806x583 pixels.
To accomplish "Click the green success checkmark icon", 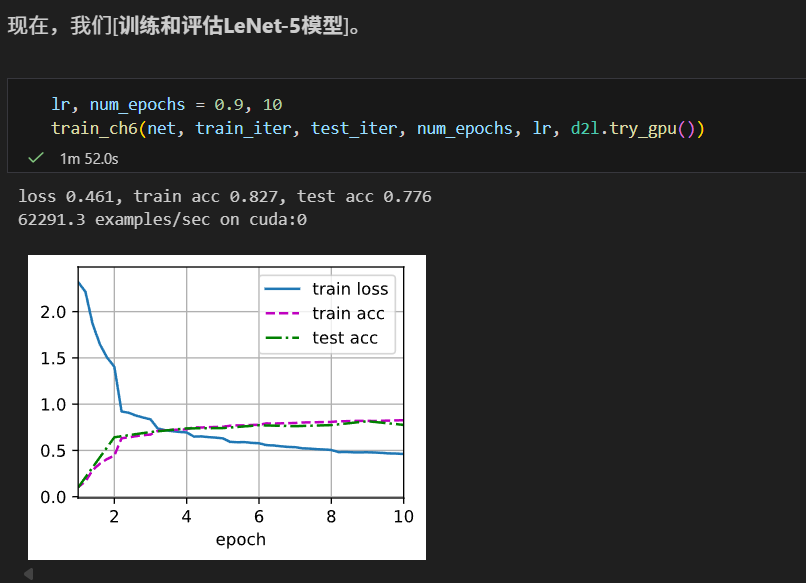I will click(36, 158).
